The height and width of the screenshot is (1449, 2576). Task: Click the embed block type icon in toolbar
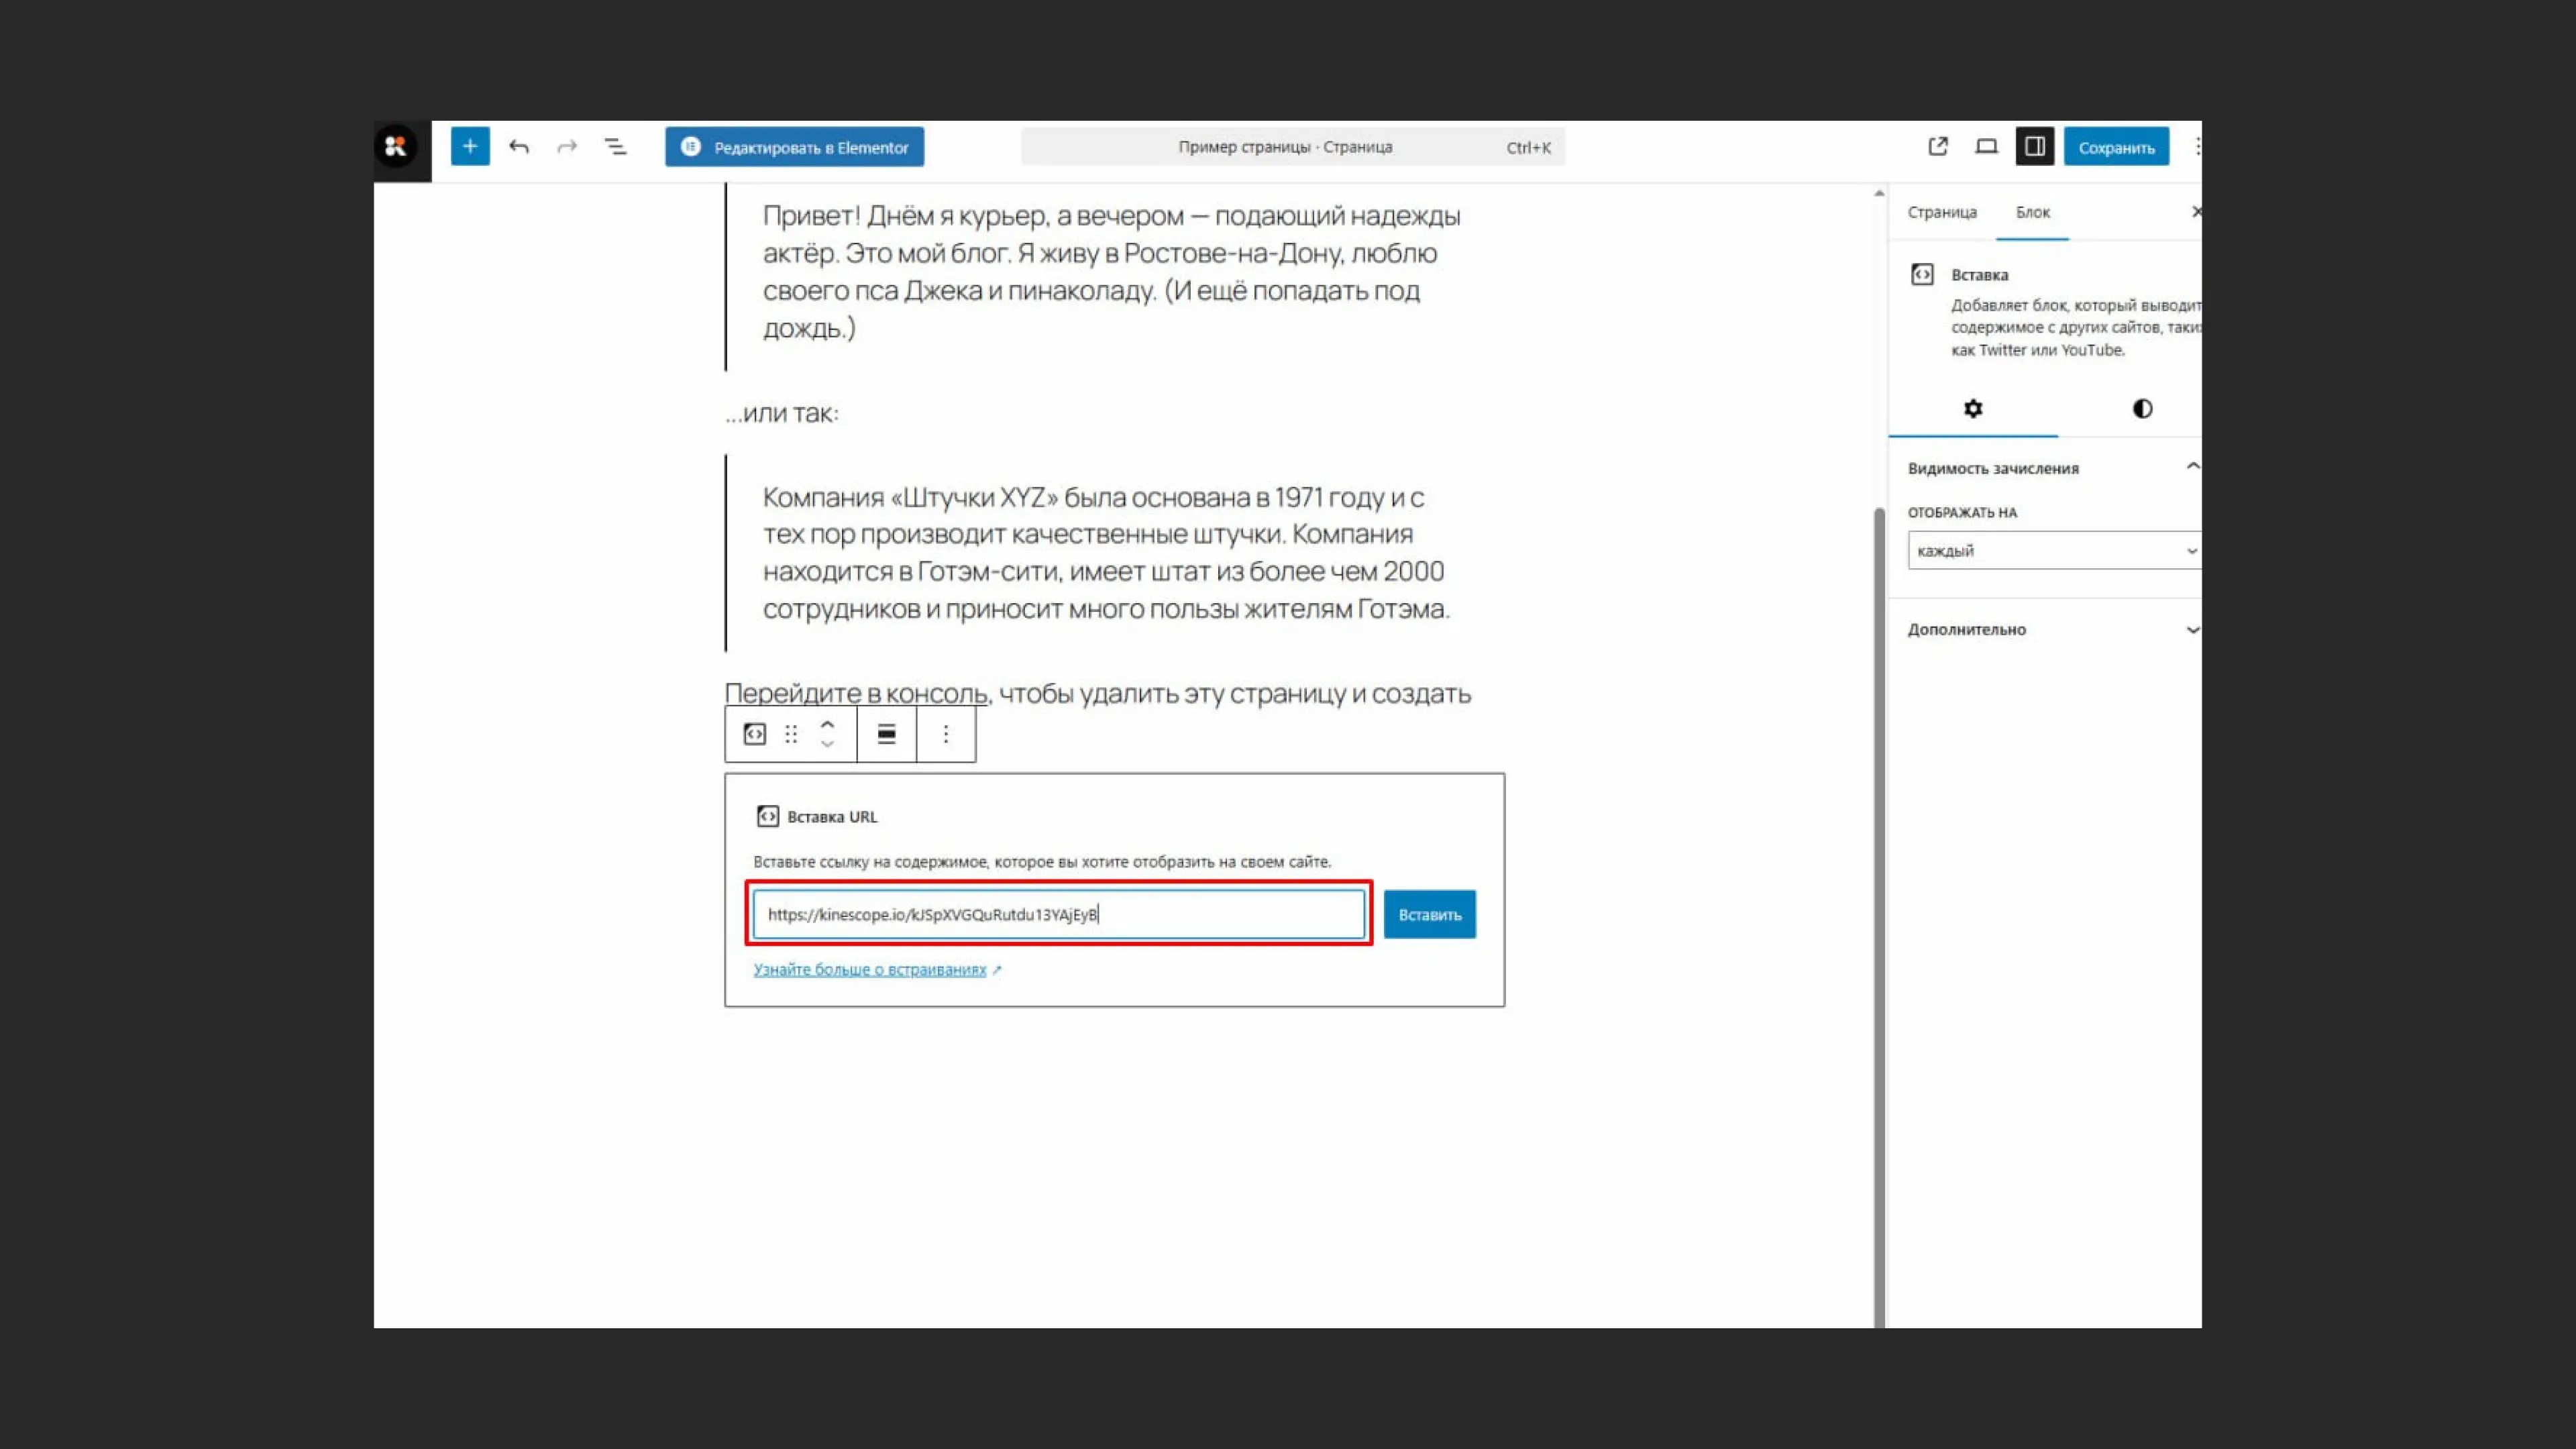(755, 735)
